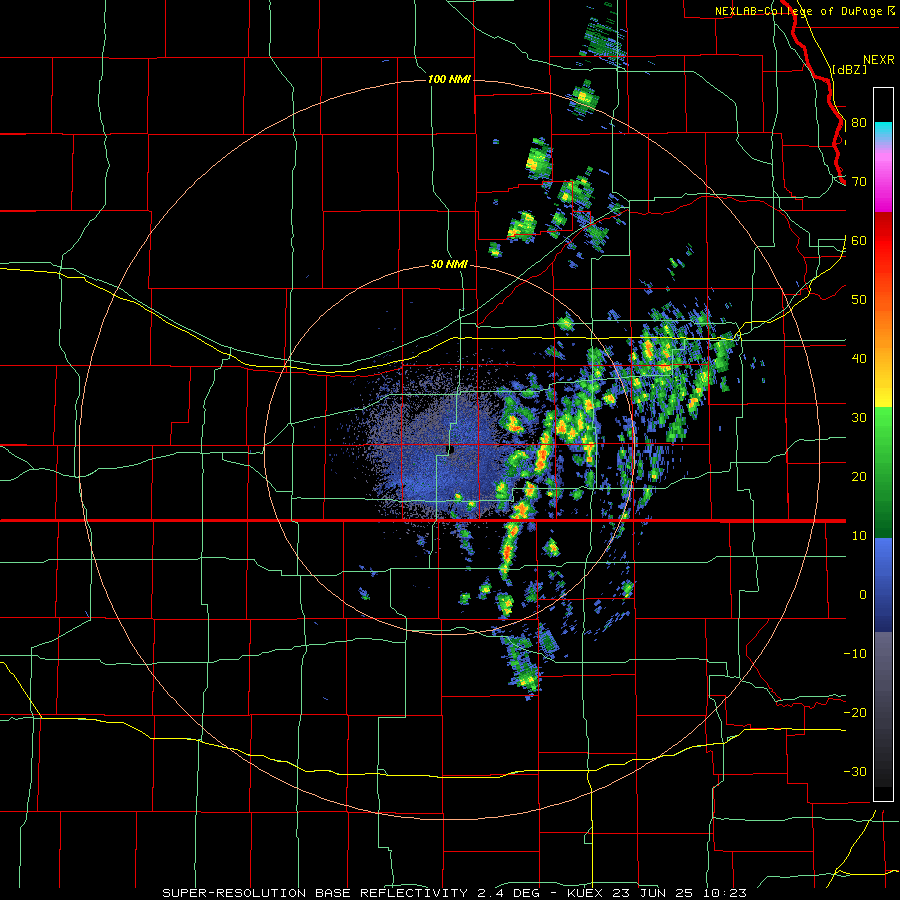Pick the bright green segment of the color bar
Viewport: 900px width, 900px height.
point(883,436)
